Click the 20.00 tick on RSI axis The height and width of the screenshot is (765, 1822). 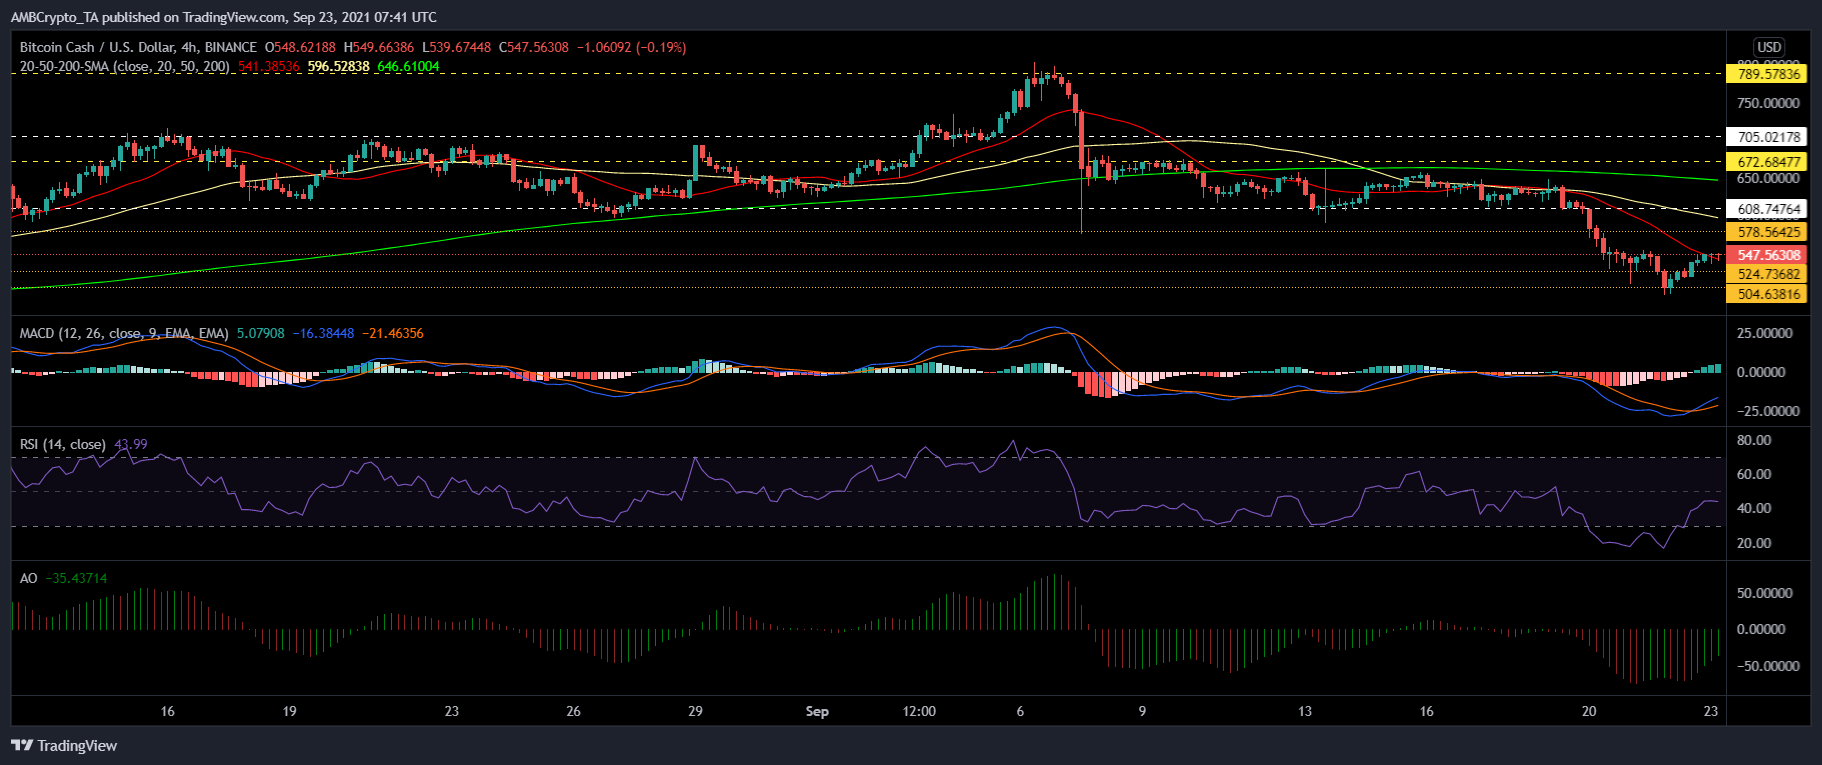click(1754, 543)
